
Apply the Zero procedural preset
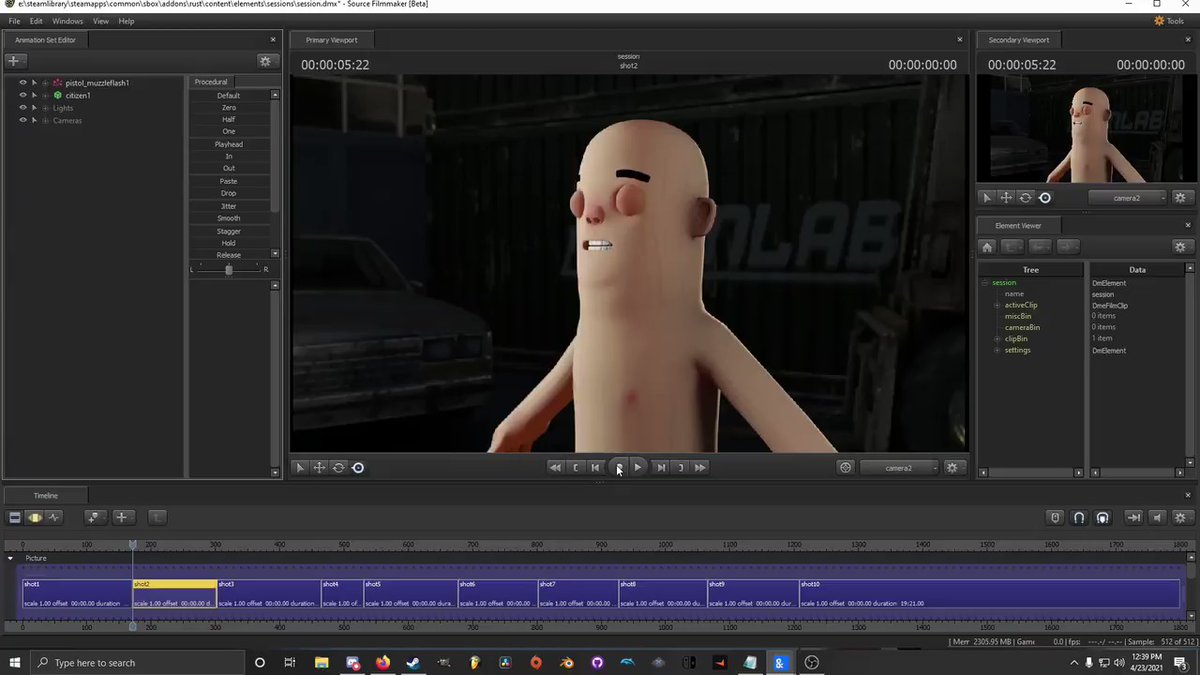tap(229, 107)
